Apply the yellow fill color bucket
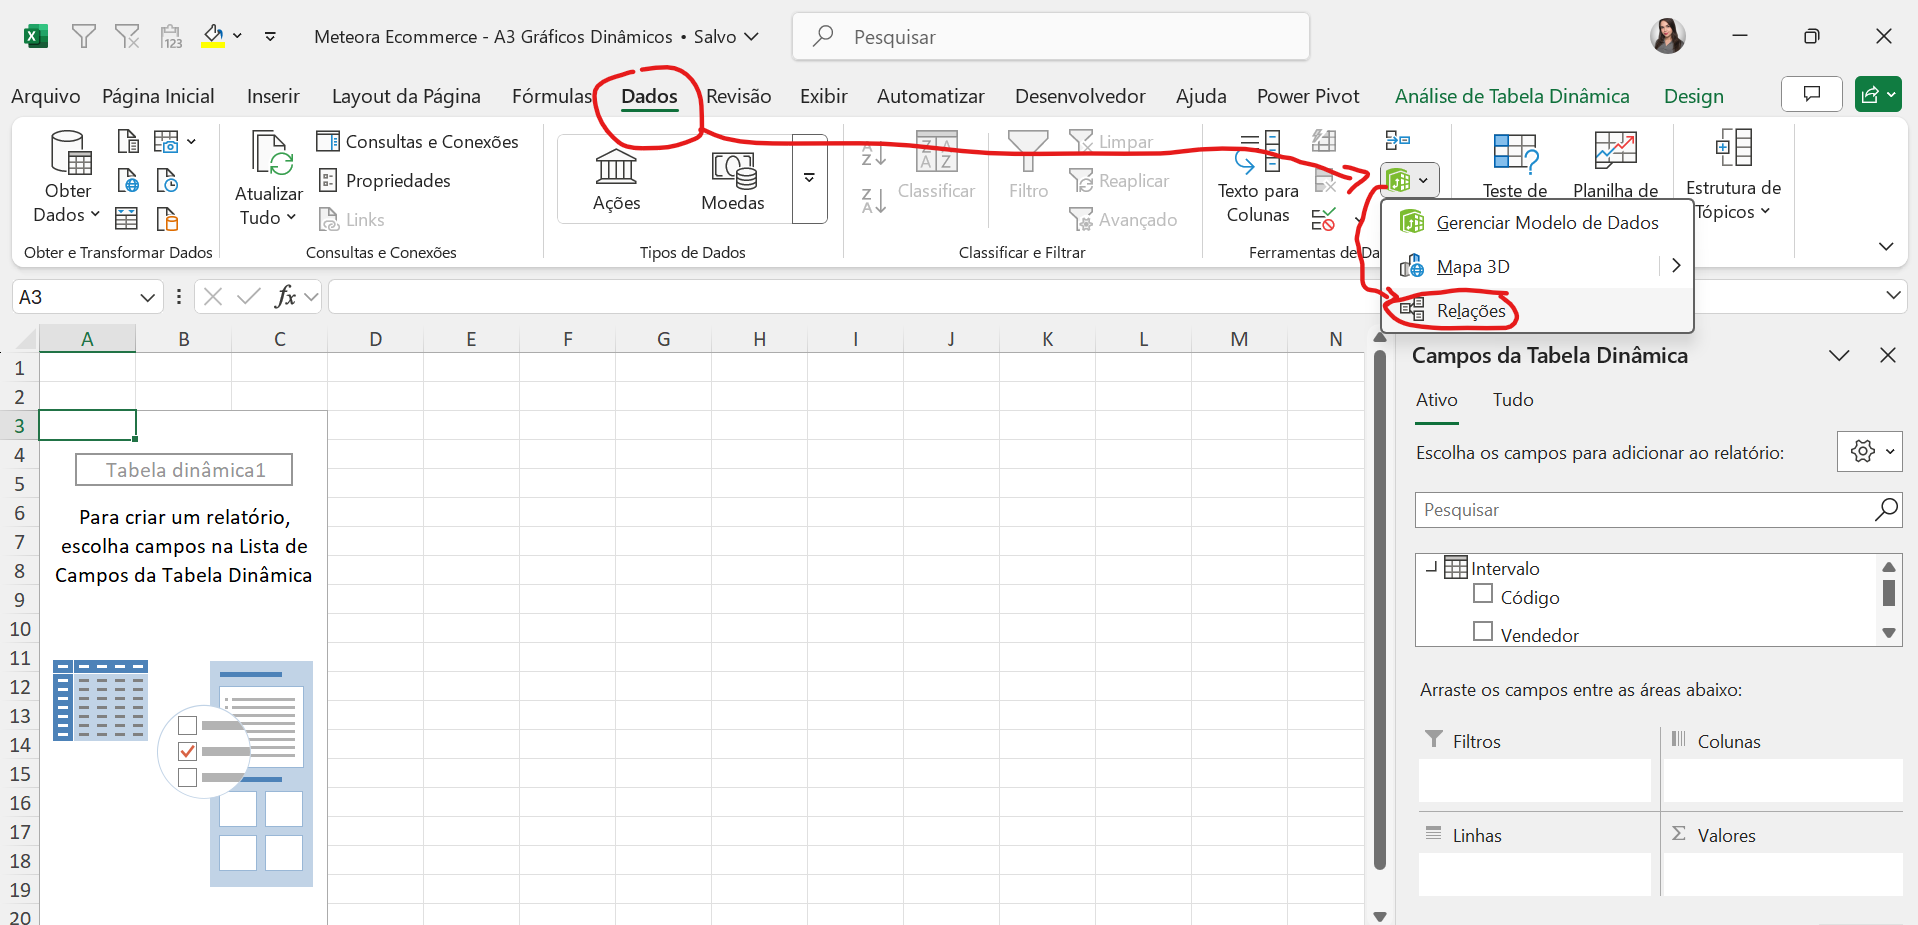The image size is (1918, 925). 213,36
